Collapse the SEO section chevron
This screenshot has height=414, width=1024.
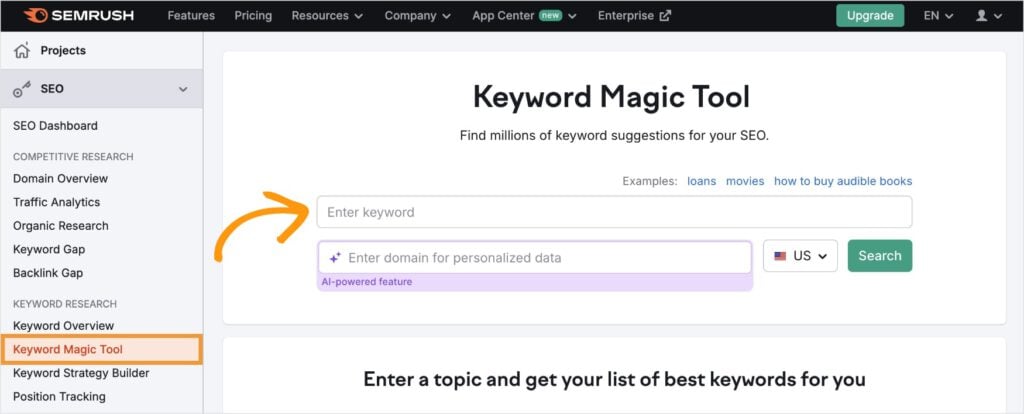click(x=183, y=89)
